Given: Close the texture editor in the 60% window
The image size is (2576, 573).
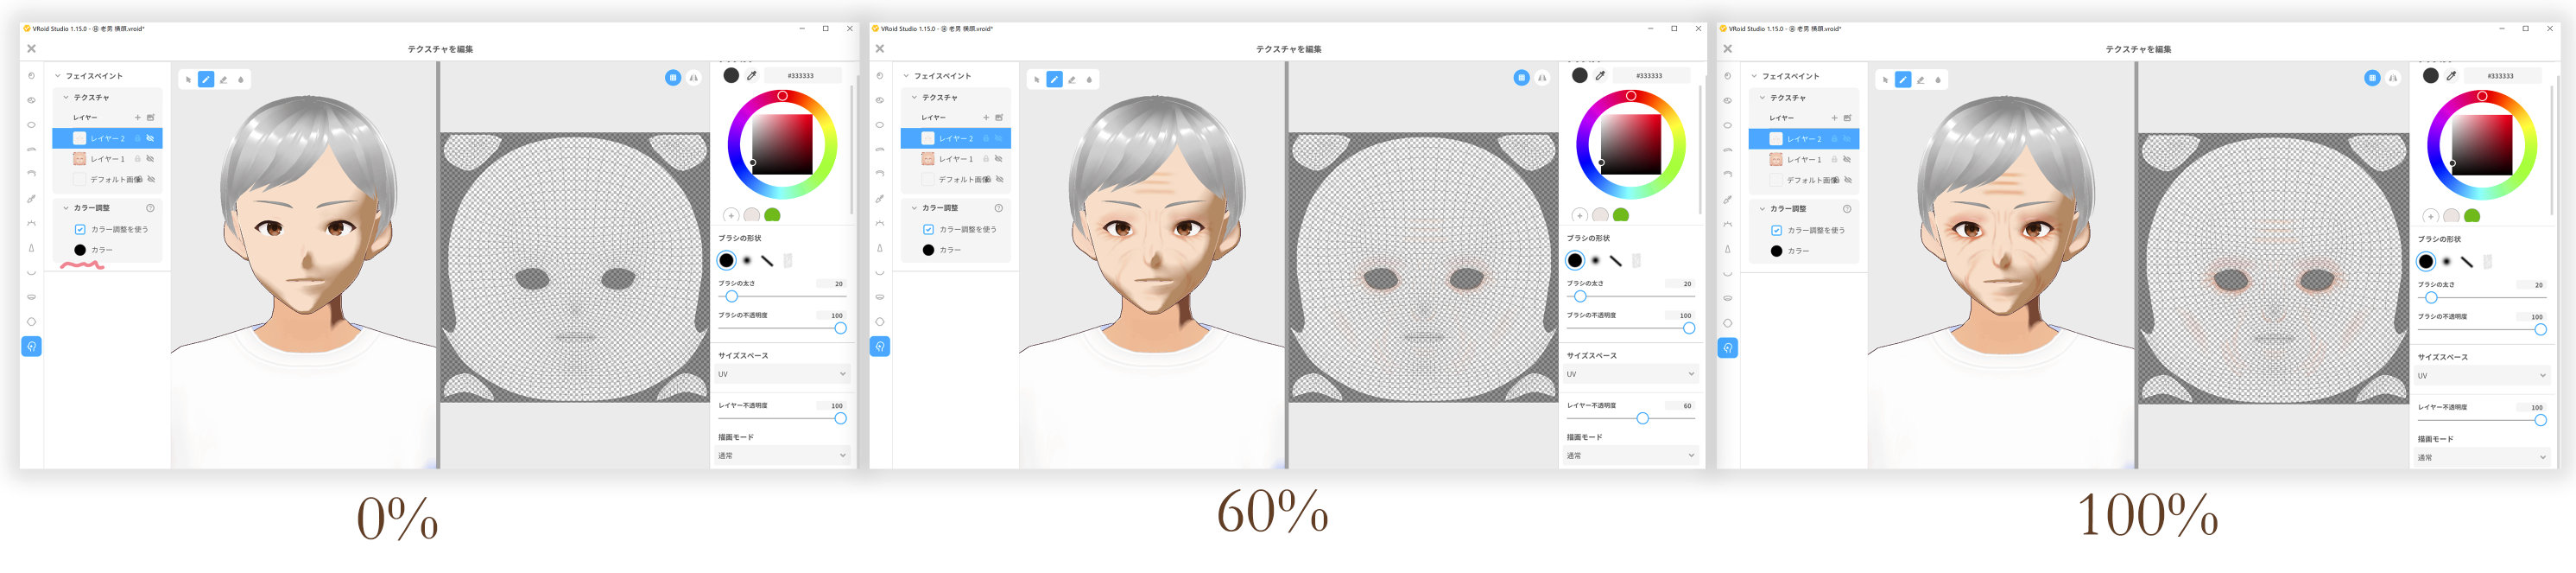Looking at the screenshot, I should pos(880,48).
